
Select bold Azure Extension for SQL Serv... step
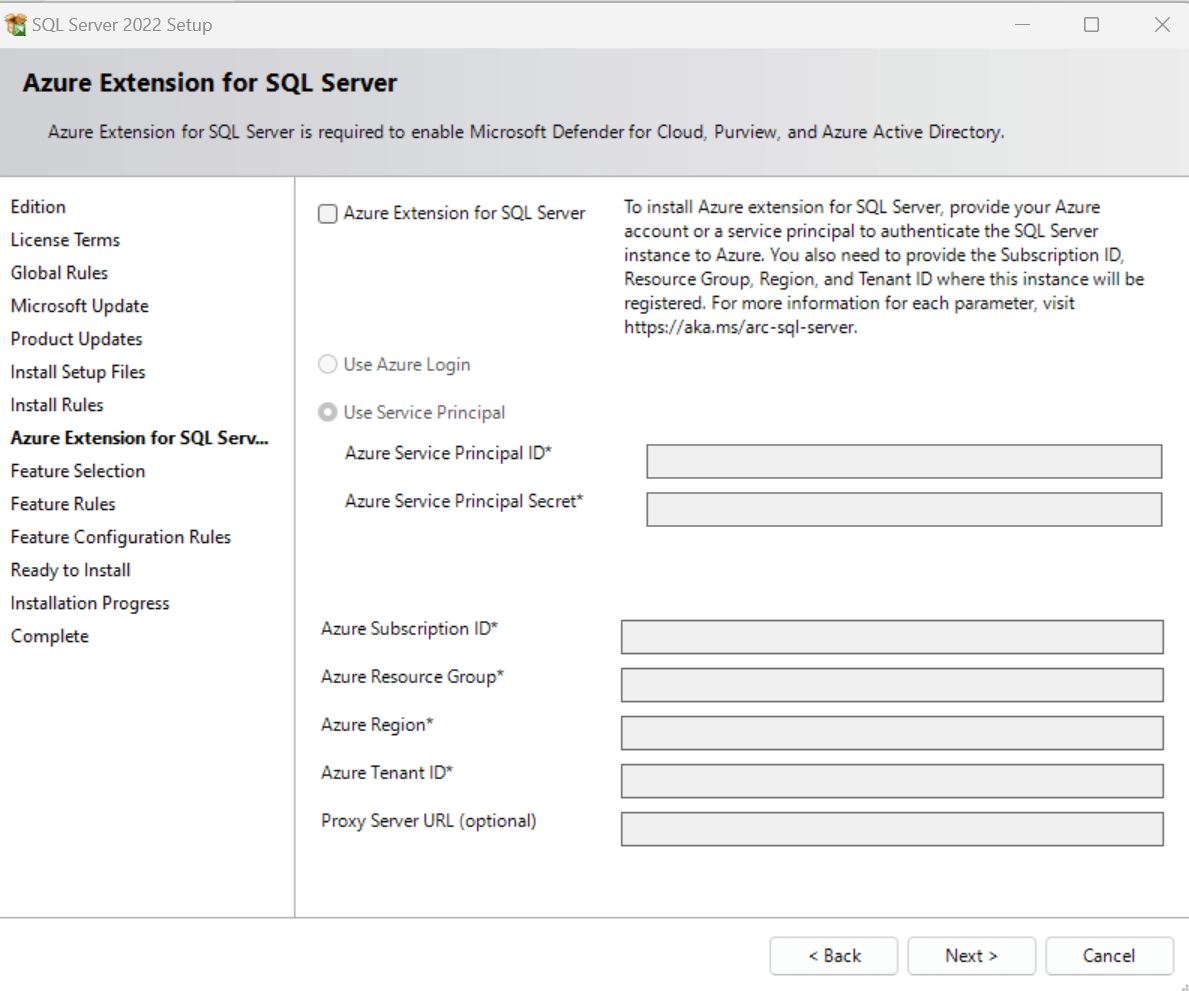tap(140, 438)
